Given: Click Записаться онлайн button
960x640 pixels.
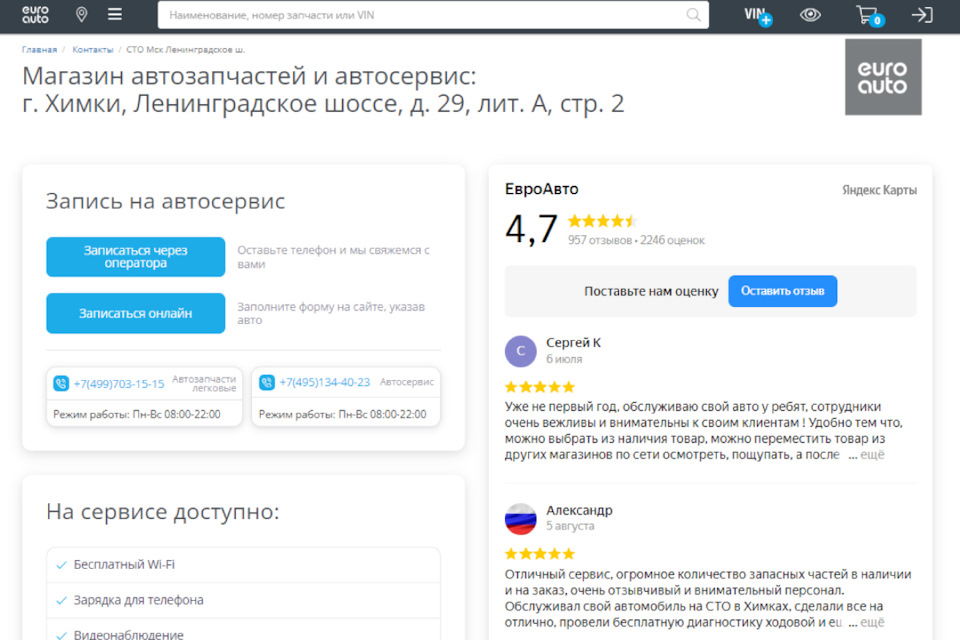Looking at the screenshot, I should pyautogui.click(x=135, y=313).
